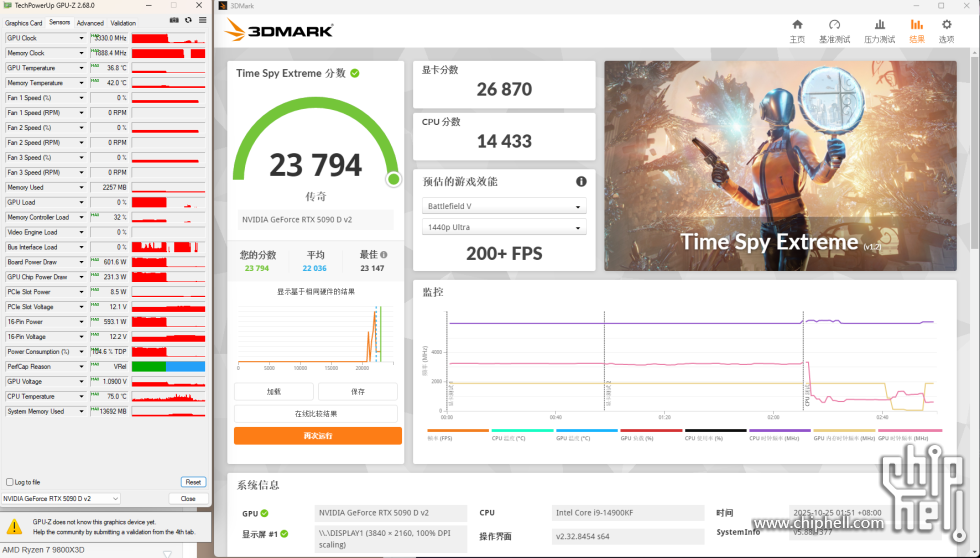Open the stress test (压力测试) icon
Viewport: 980px width, 558px height.
click(x=879, y=30)
